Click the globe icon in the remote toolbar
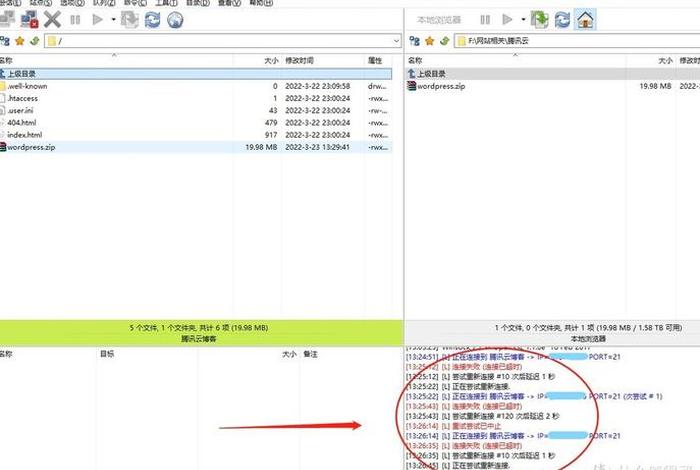Viewport: 700px width, 470px height. (x=175, y=20)
